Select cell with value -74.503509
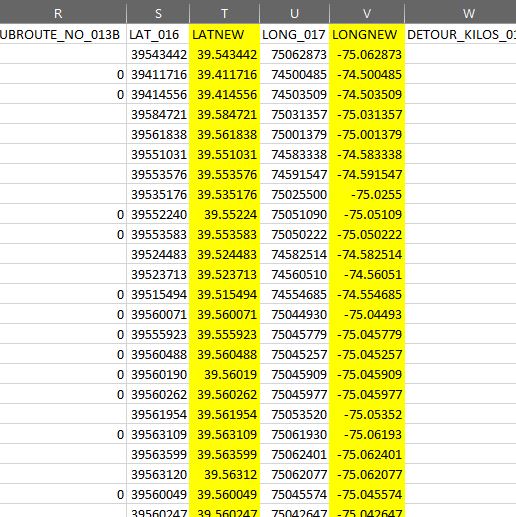Viewport: 516px width, 517px height. click(367, 94)
